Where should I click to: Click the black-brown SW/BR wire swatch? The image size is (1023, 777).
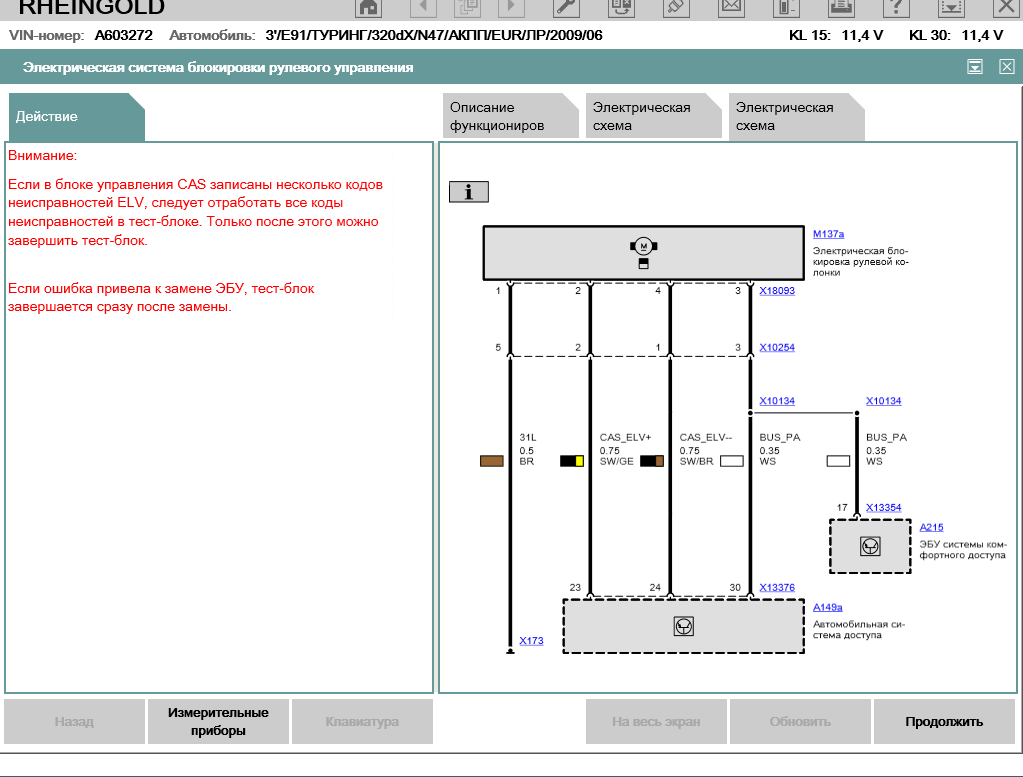pyautogui.click(x=652, y=461)
